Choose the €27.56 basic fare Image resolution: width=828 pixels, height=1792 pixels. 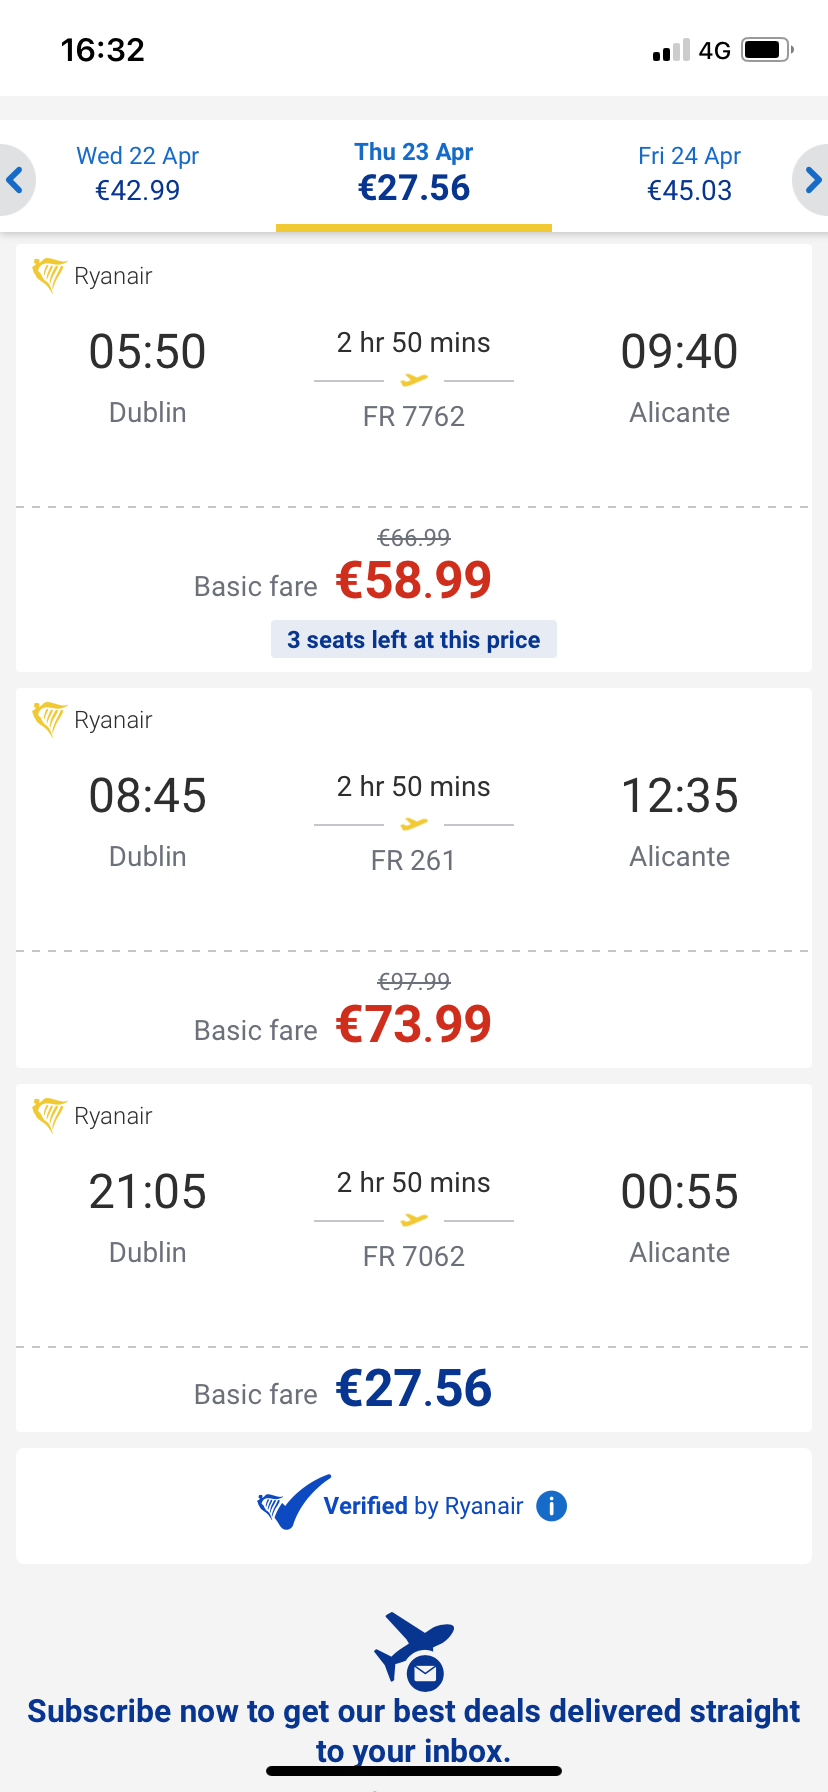pyautogui.click(x=413, y=1389)
